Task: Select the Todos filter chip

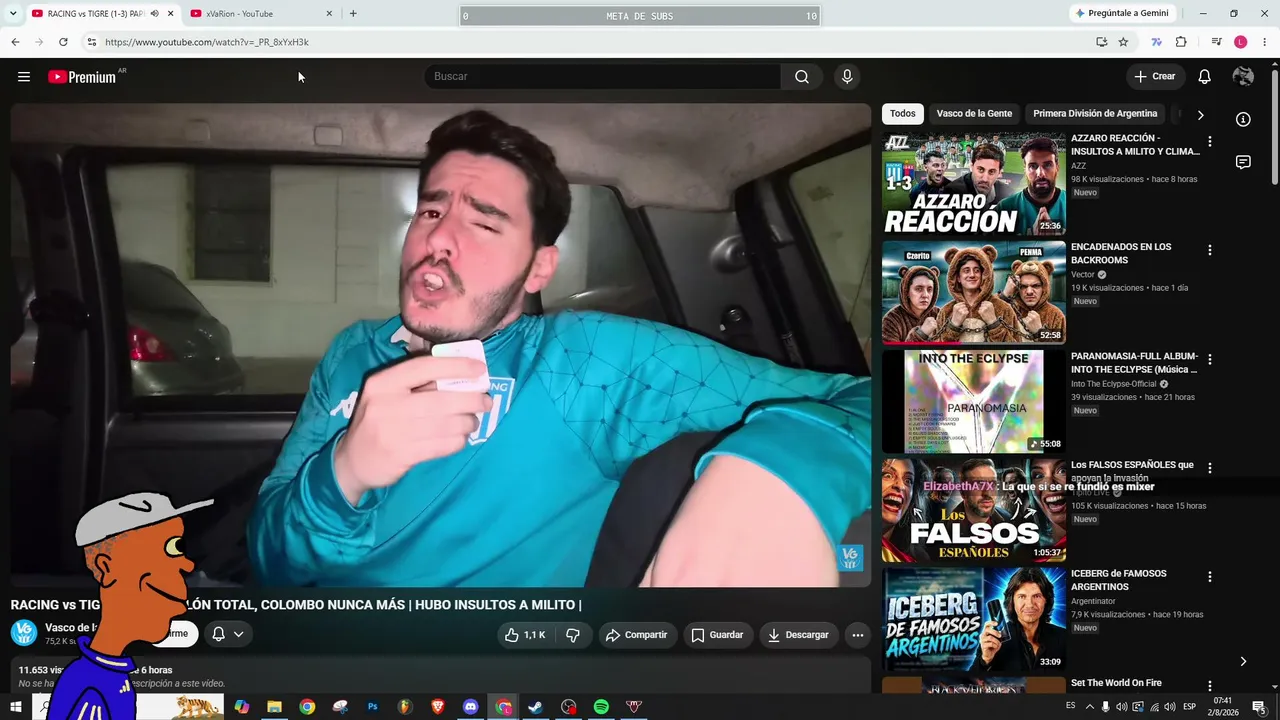Action: [x=903, y=114]
